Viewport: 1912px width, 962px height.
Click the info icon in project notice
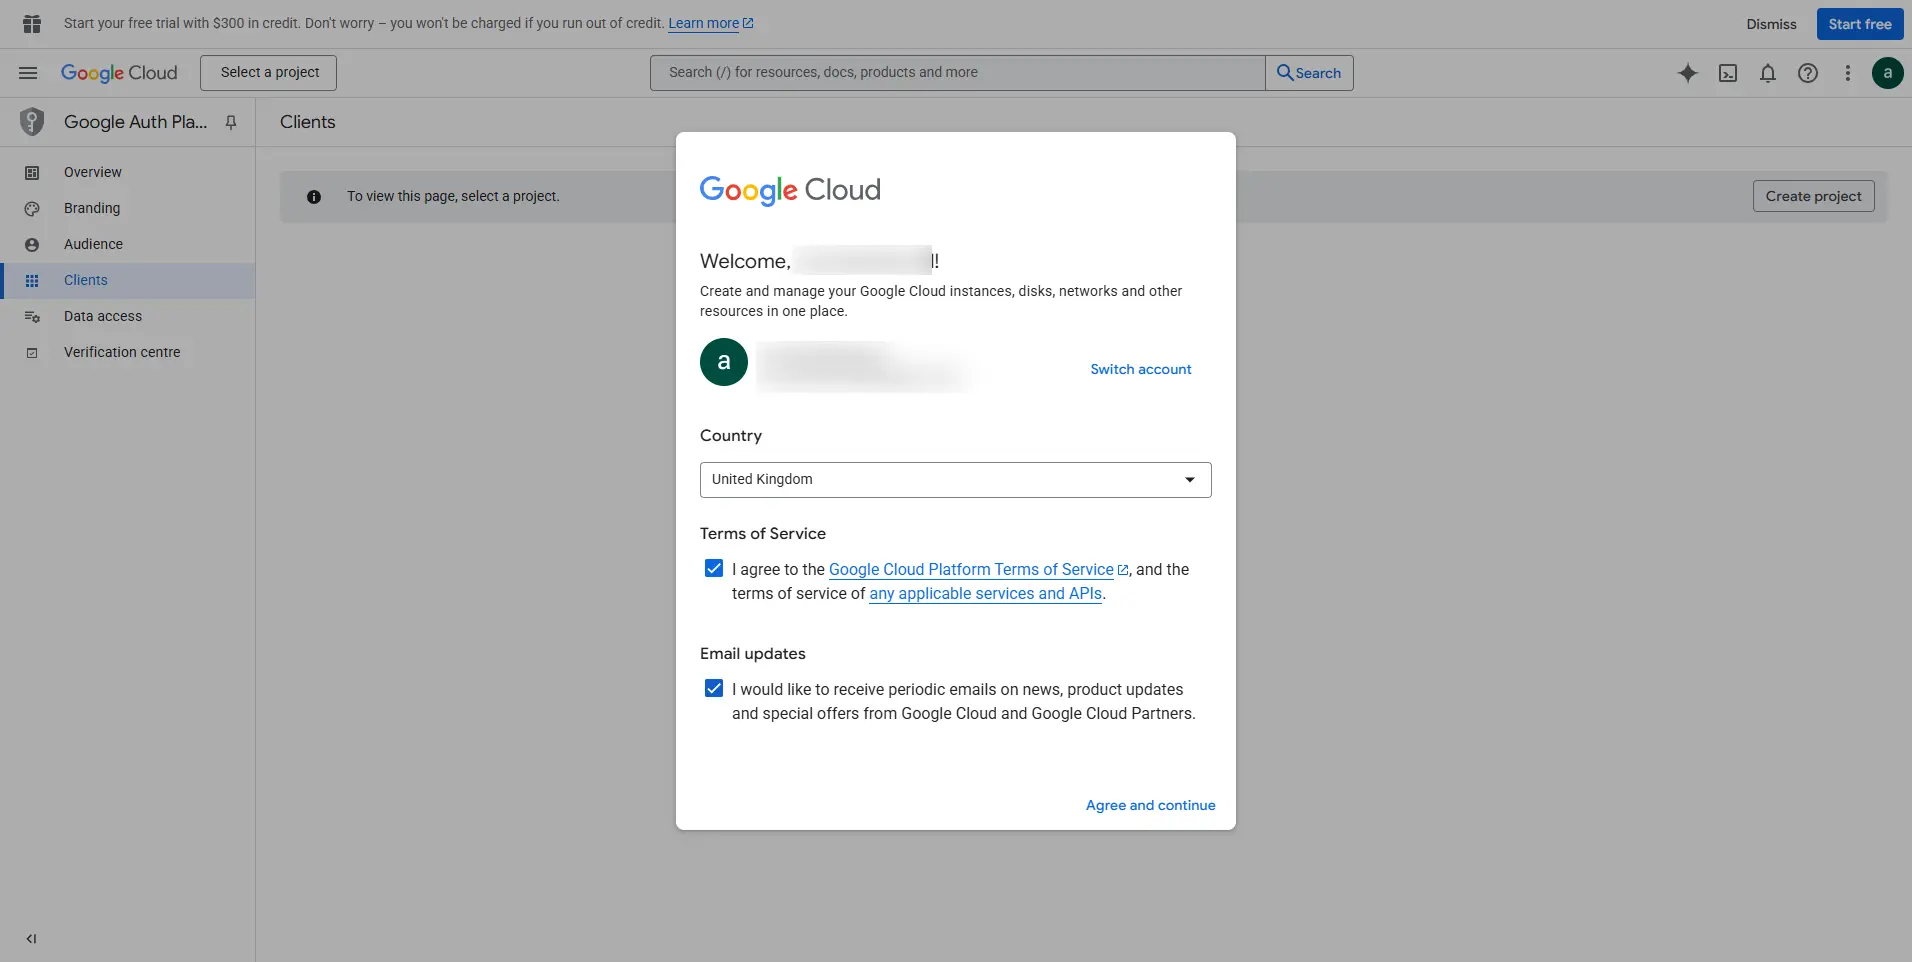point(314,197)
